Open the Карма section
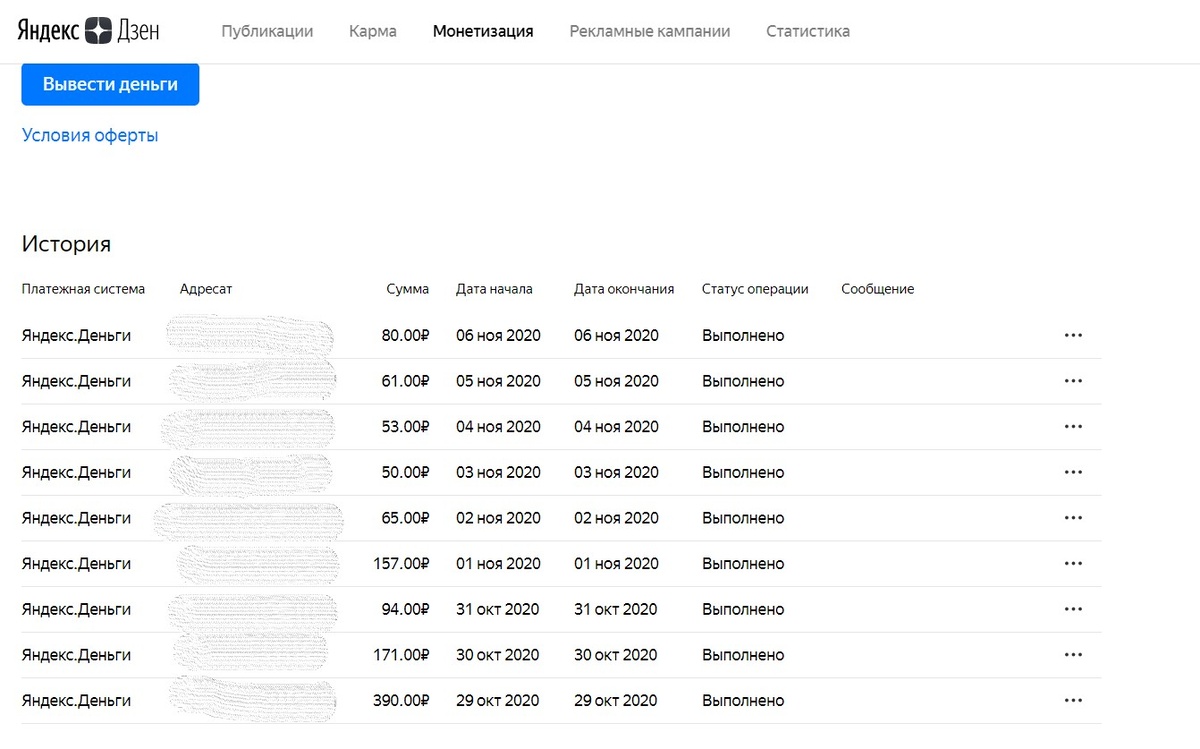 372,31
